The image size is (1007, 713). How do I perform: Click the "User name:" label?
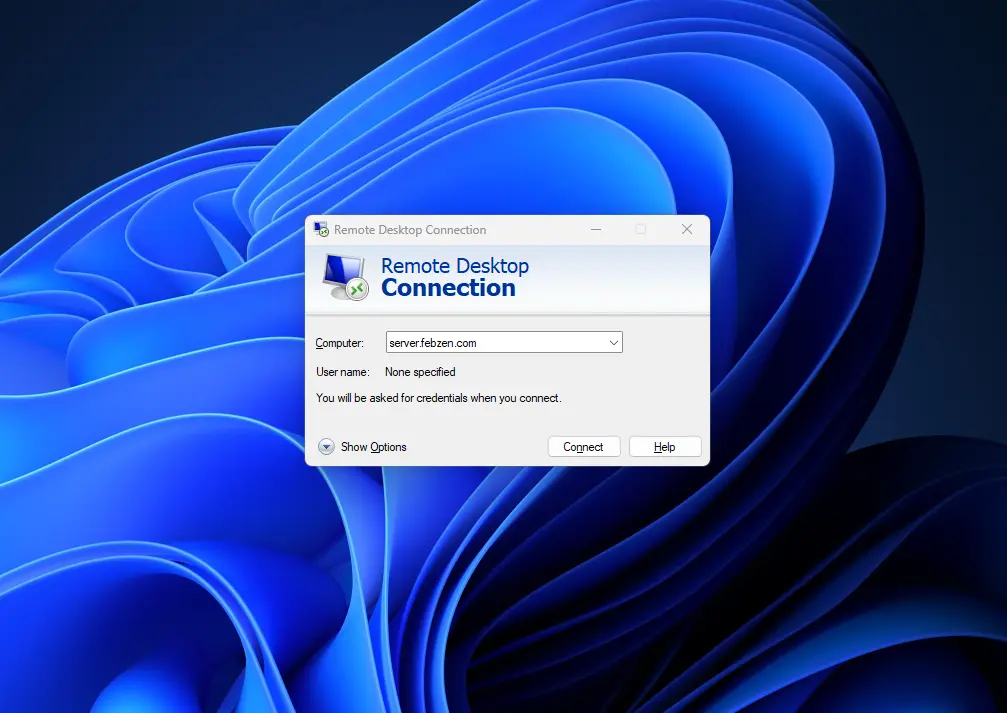coord(343,372)
